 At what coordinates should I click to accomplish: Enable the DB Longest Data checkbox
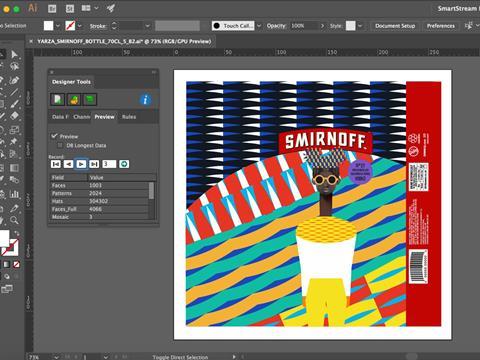coord(60,145)
